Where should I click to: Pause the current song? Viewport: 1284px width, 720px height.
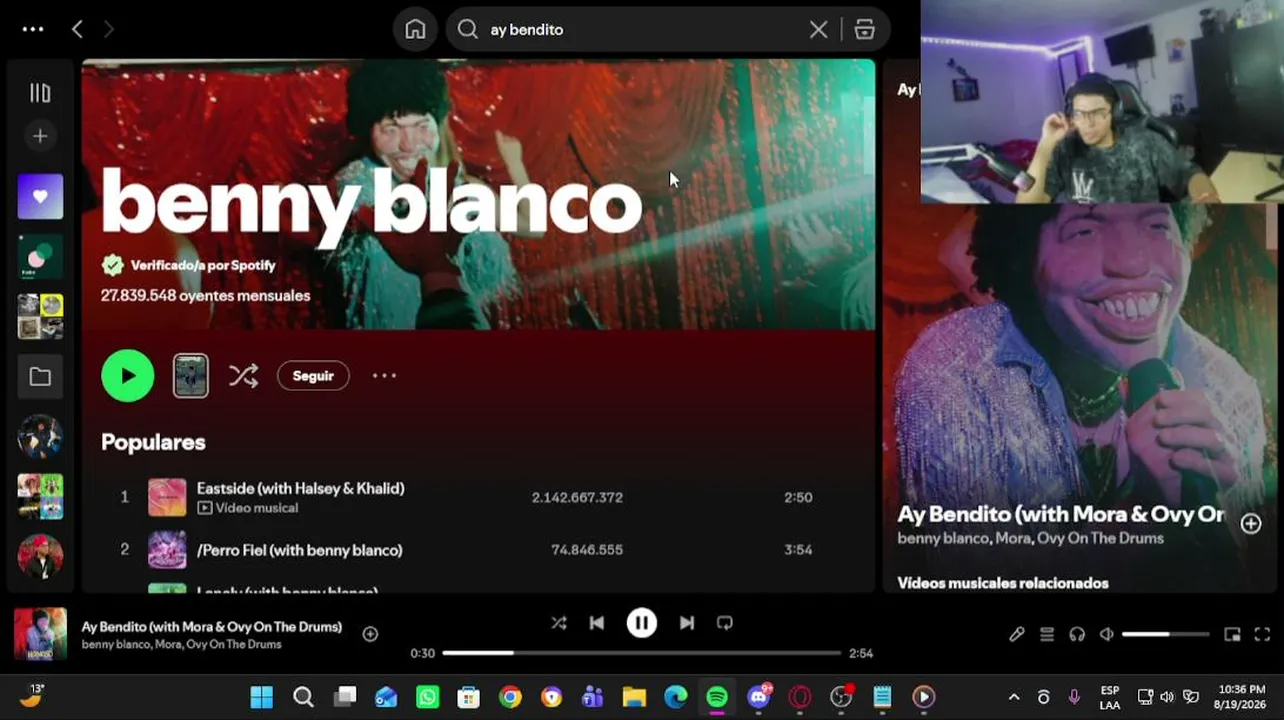tap(642, 623)
